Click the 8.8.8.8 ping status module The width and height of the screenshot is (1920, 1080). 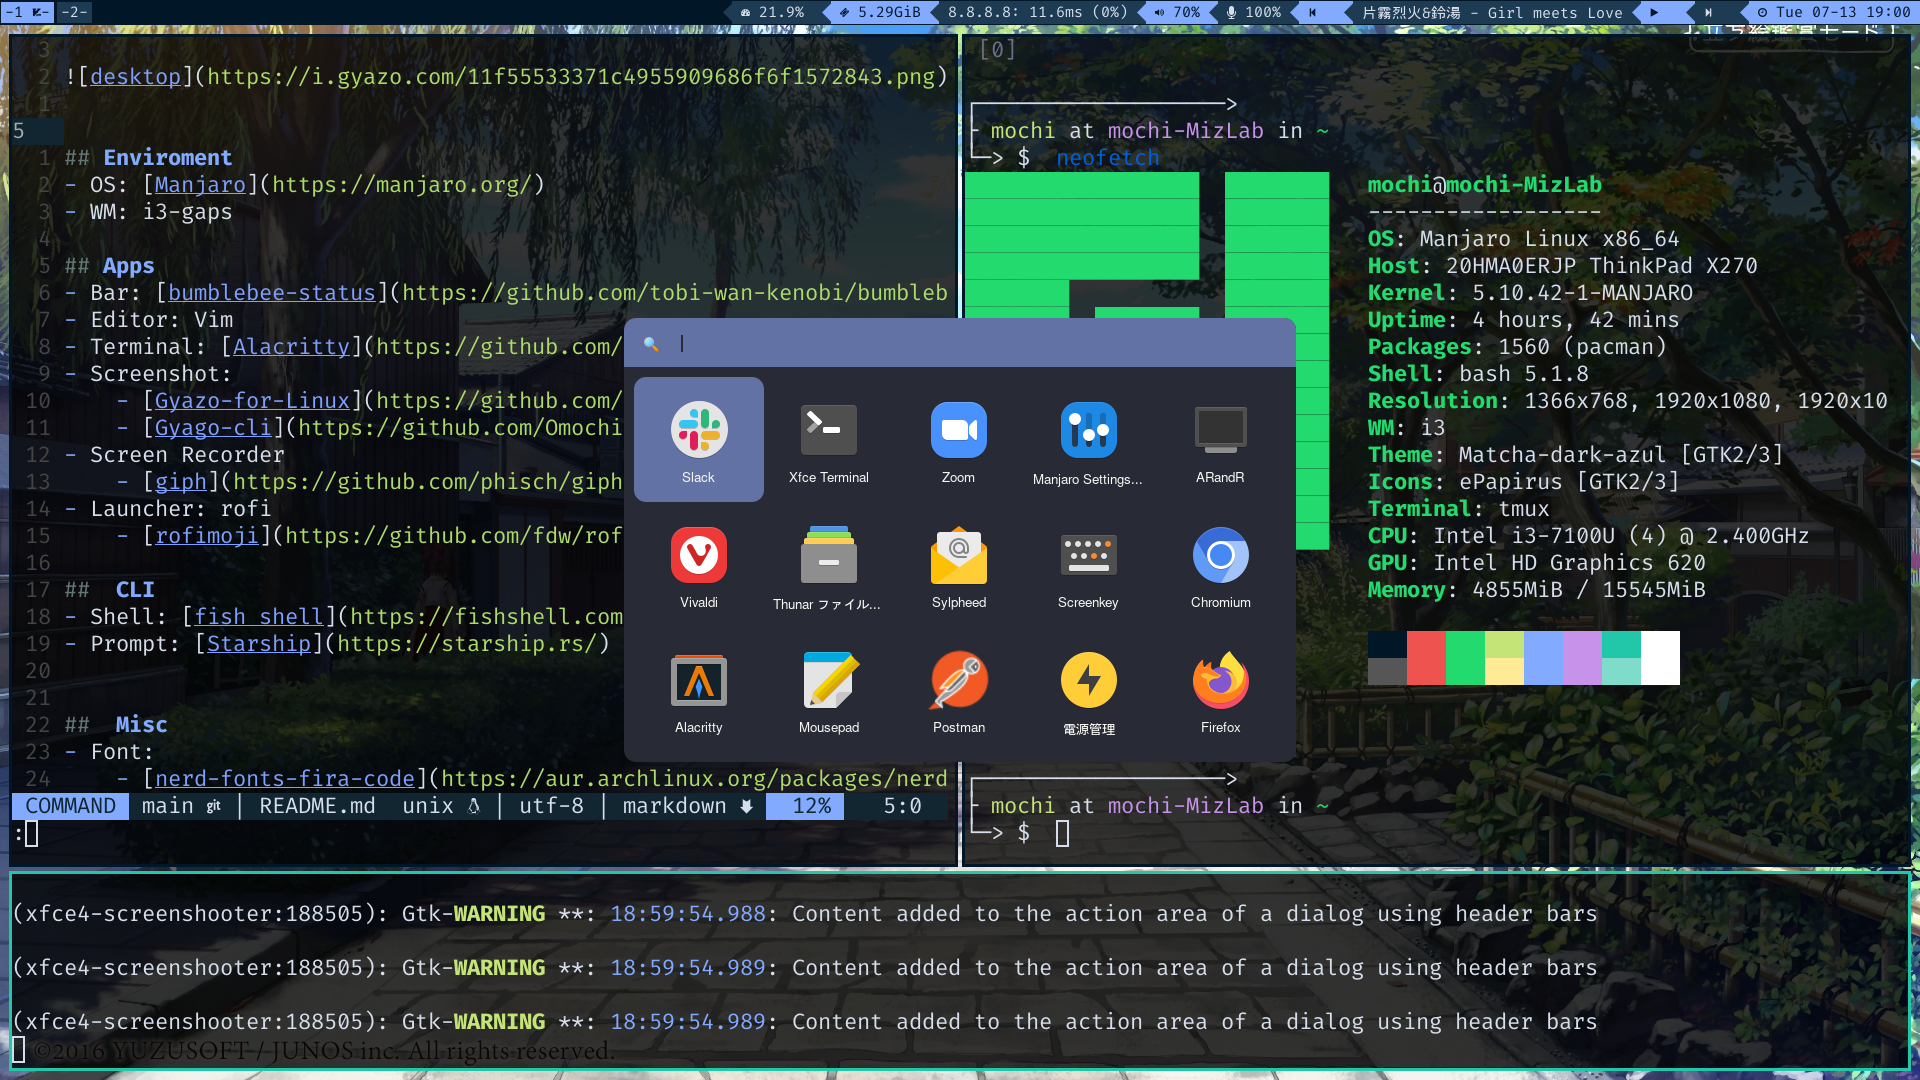1037,12
